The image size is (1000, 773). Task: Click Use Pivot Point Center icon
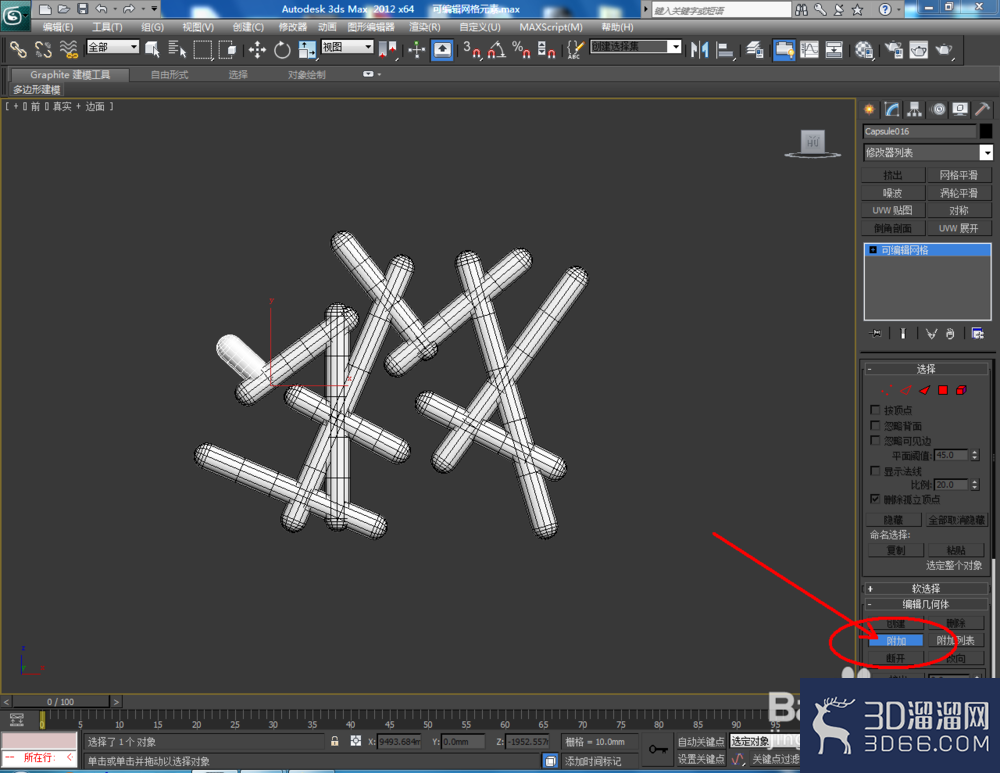(387, 50)
